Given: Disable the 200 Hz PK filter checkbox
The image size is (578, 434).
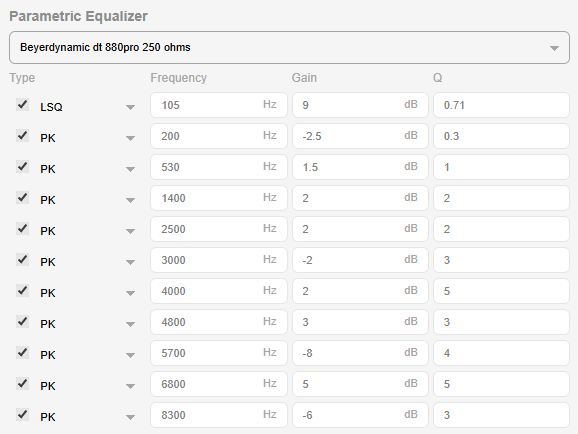Looking at the screenshot, I should 22,136.
